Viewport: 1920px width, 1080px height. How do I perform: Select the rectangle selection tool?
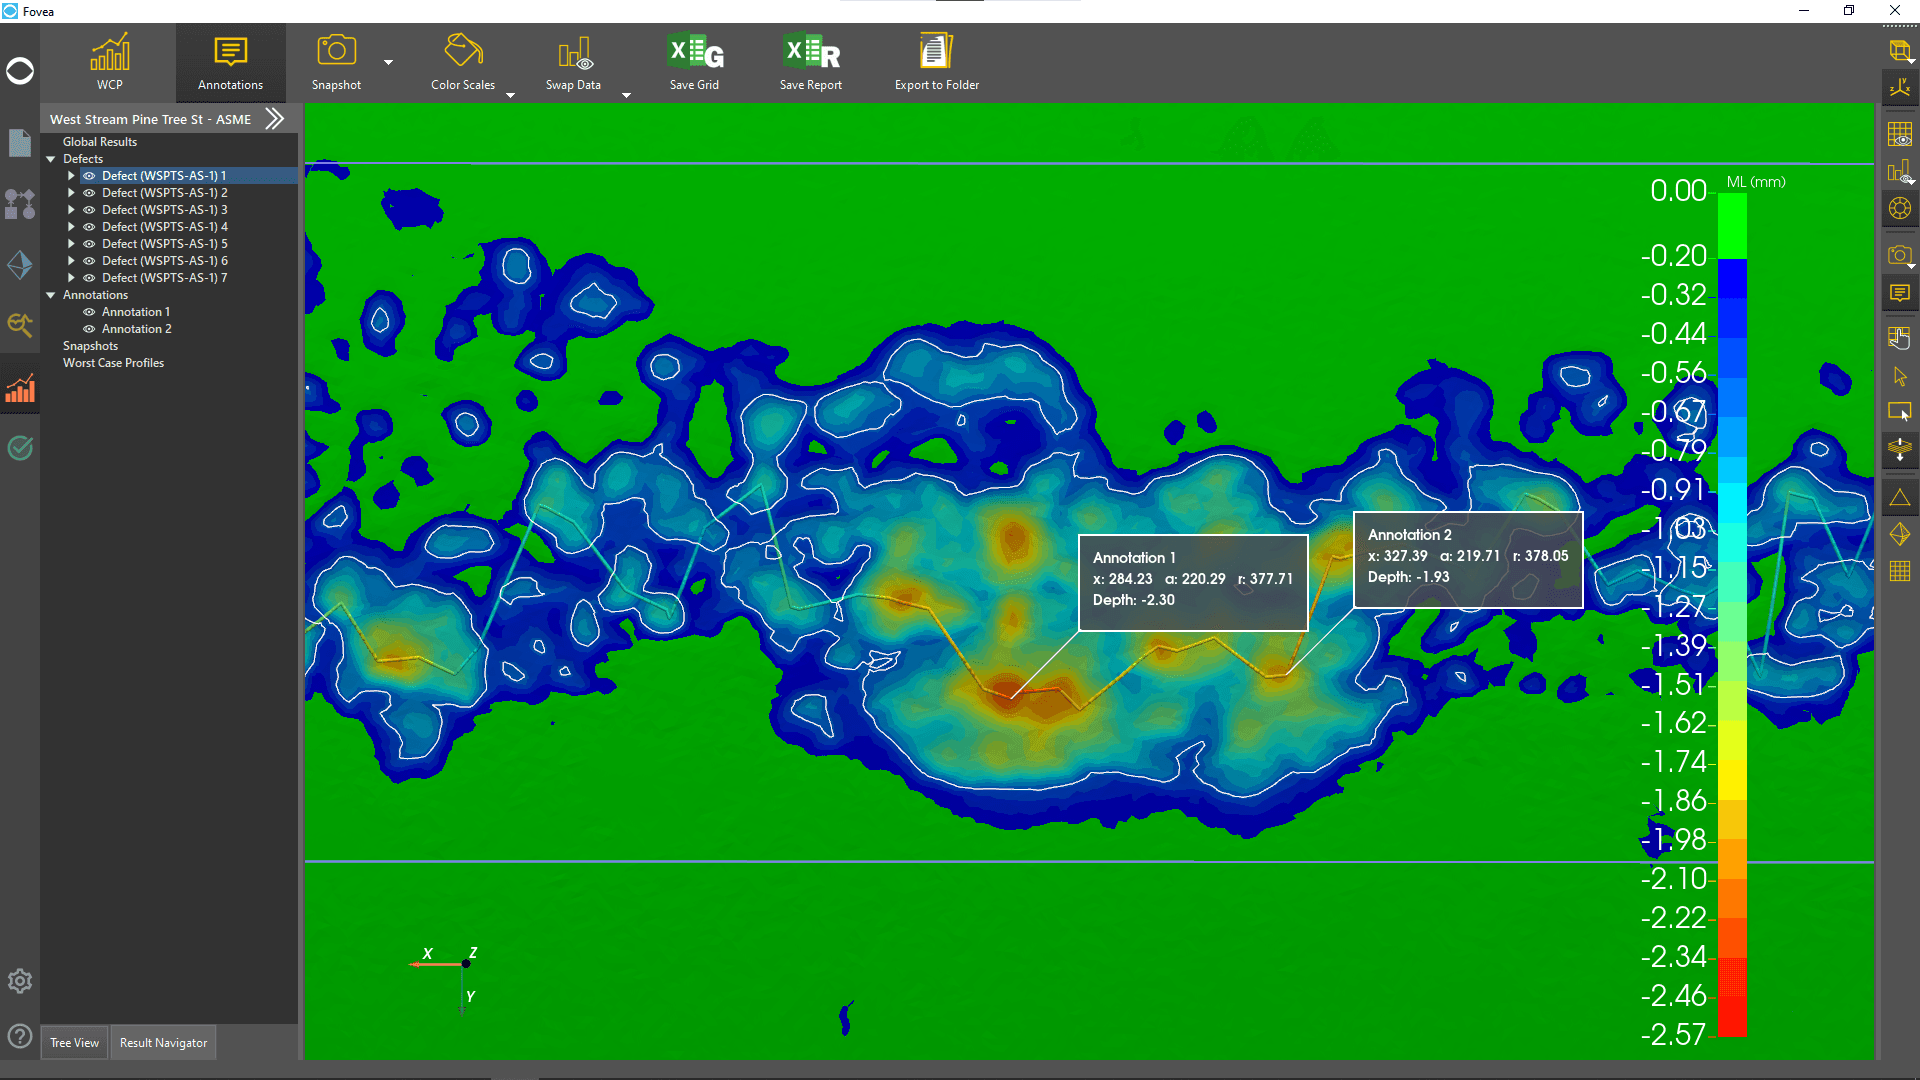tap(1900, 411)
